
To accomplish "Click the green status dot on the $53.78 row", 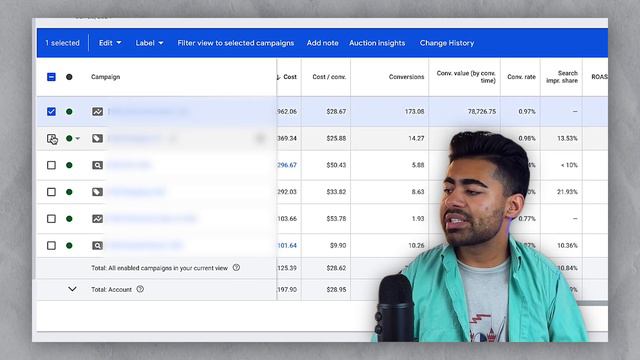I will tap(69, 219).
